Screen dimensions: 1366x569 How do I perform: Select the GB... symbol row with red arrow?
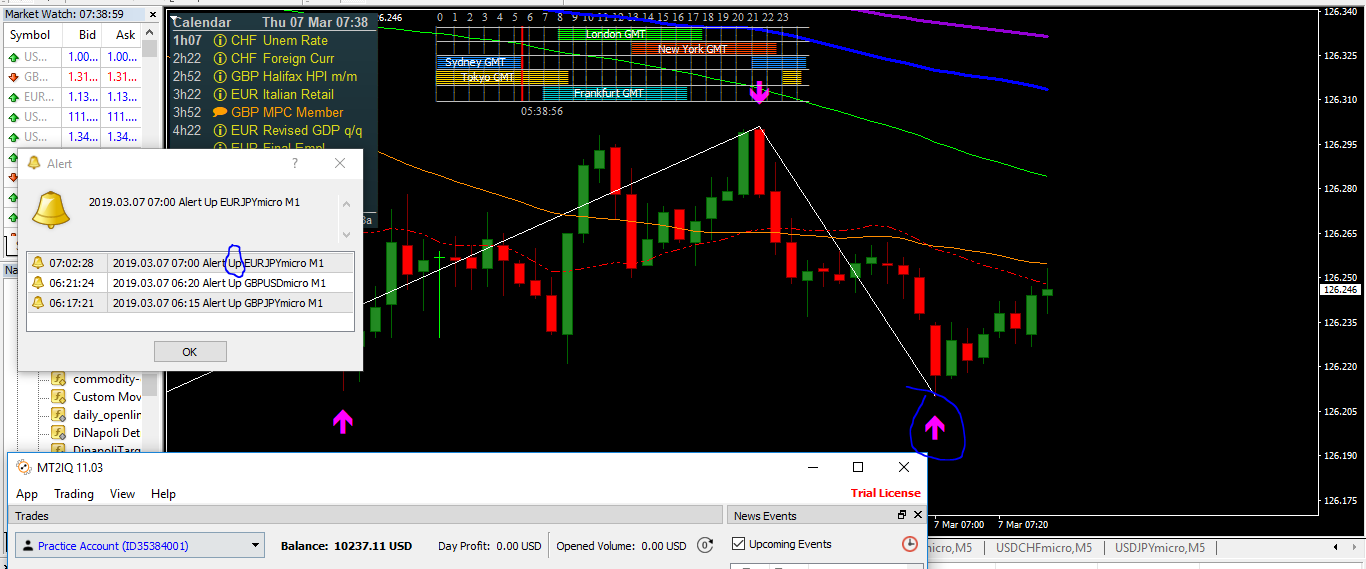tap(73, 77)
